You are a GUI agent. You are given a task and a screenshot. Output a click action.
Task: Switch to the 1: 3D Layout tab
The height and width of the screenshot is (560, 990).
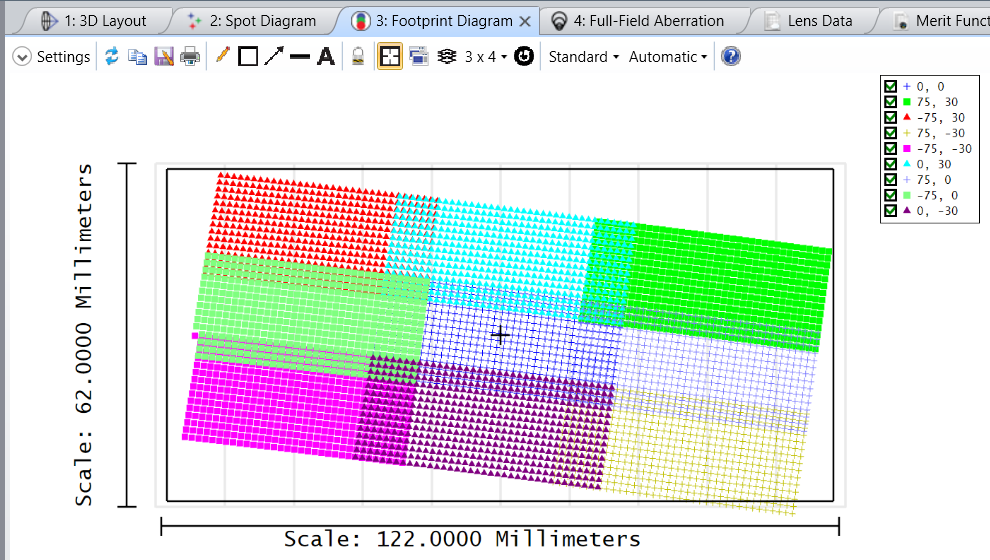click(x=97, y=21)
